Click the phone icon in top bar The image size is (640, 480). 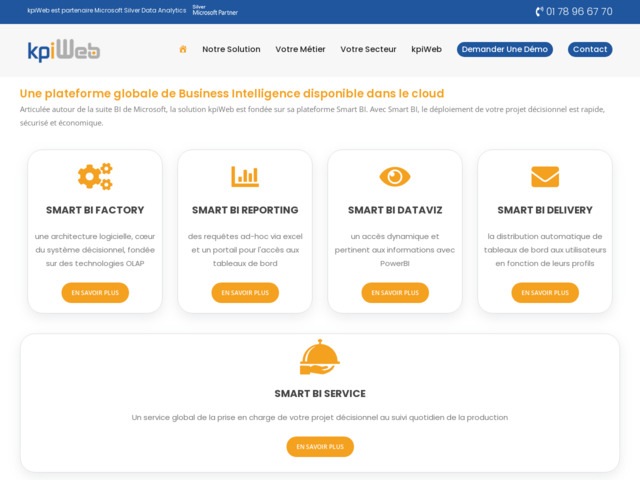[x=540, y=12]
